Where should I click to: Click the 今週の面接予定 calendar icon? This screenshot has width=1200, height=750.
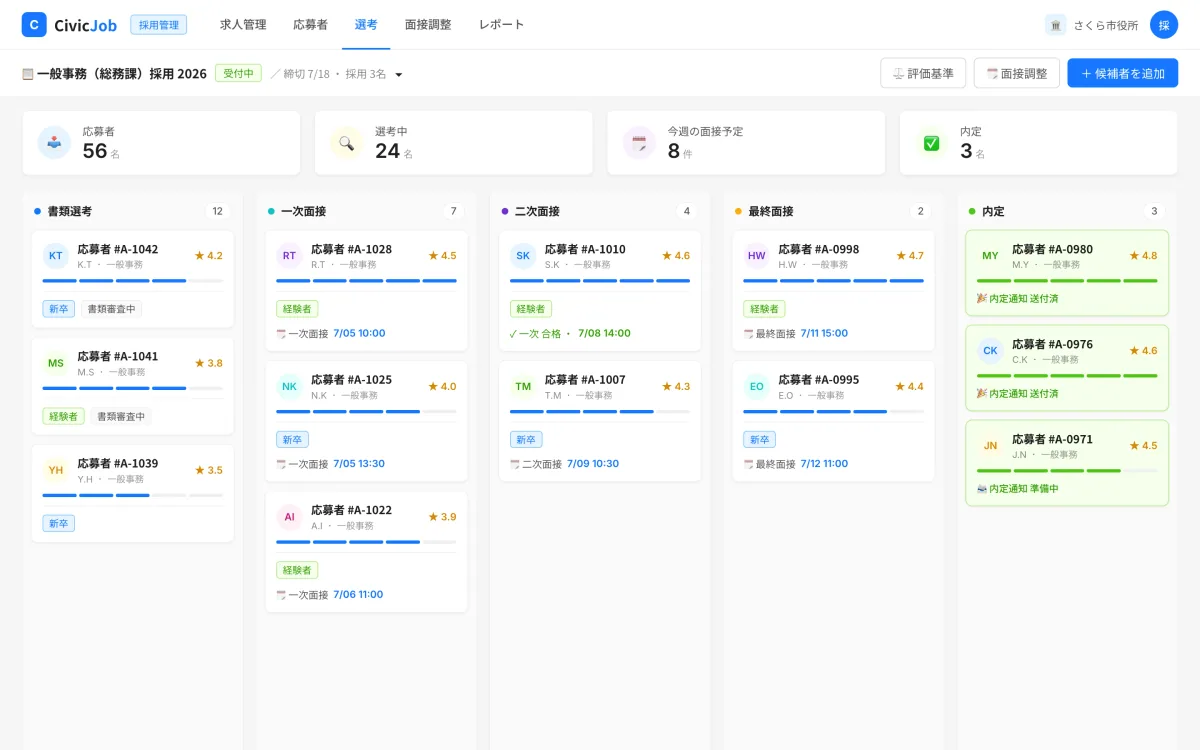coord(639,143)
